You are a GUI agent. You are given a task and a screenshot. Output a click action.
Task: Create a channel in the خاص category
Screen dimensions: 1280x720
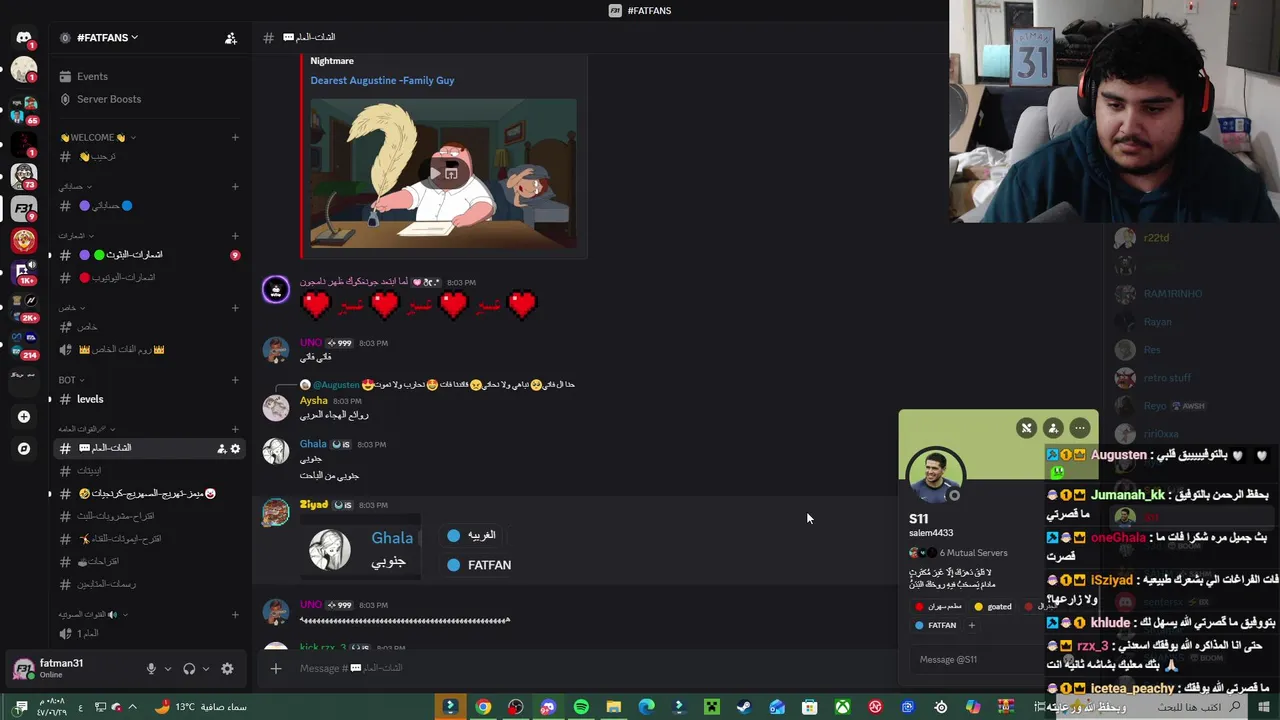point(235,308)
